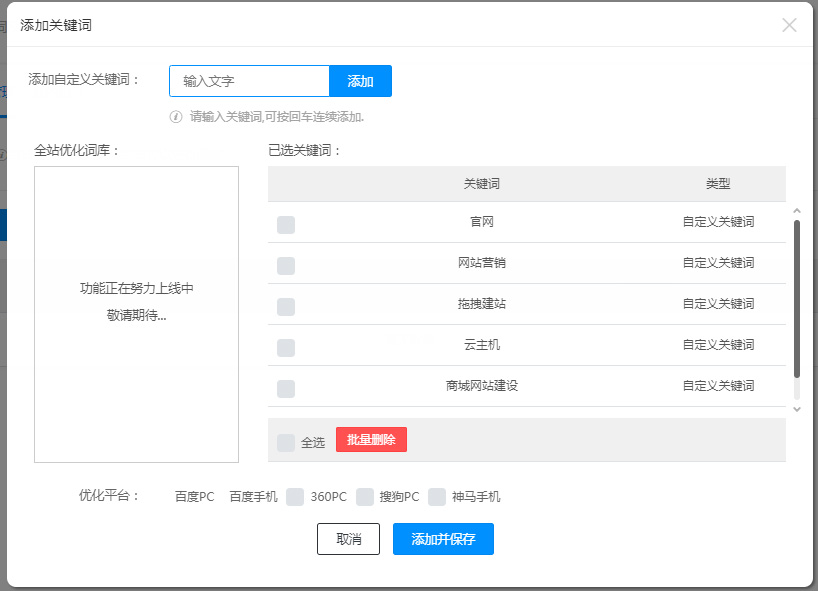Click the 输入文字 keyword input field
This screenshot has height=591, width=818.
click(248, 81)
